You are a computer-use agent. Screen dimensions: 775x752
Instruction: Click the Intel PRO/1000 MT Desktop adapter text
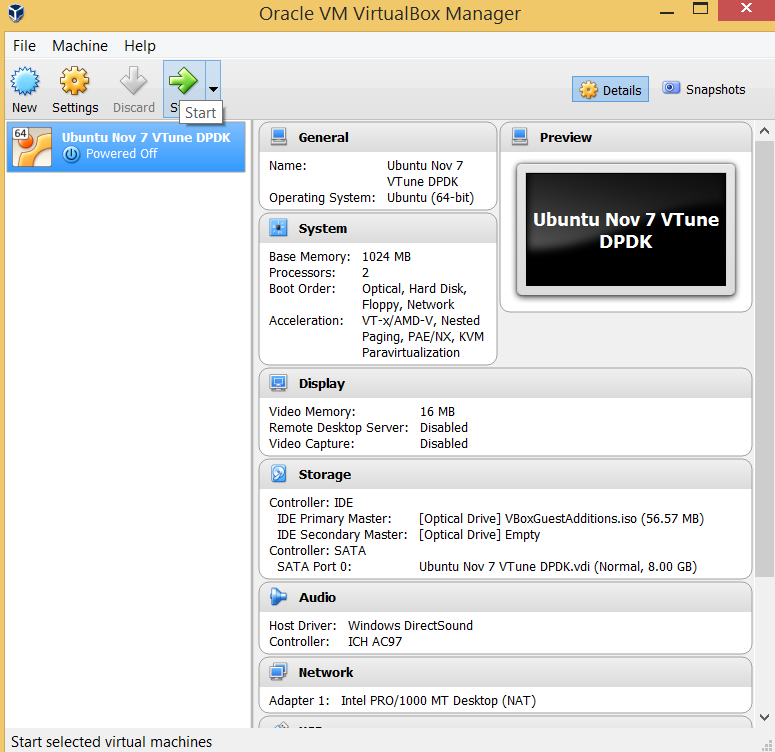438,701
